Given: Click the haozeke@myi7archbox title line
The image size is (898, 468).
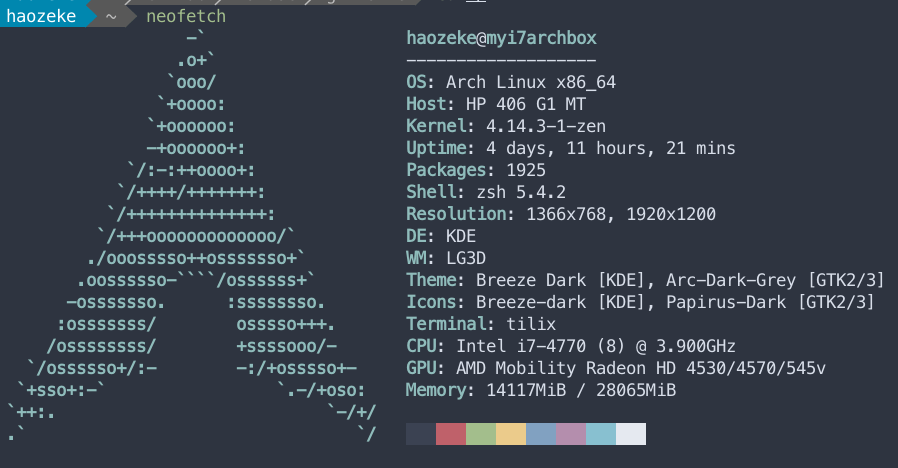Looking at the screenshot, I should click(x=501, y=38).
